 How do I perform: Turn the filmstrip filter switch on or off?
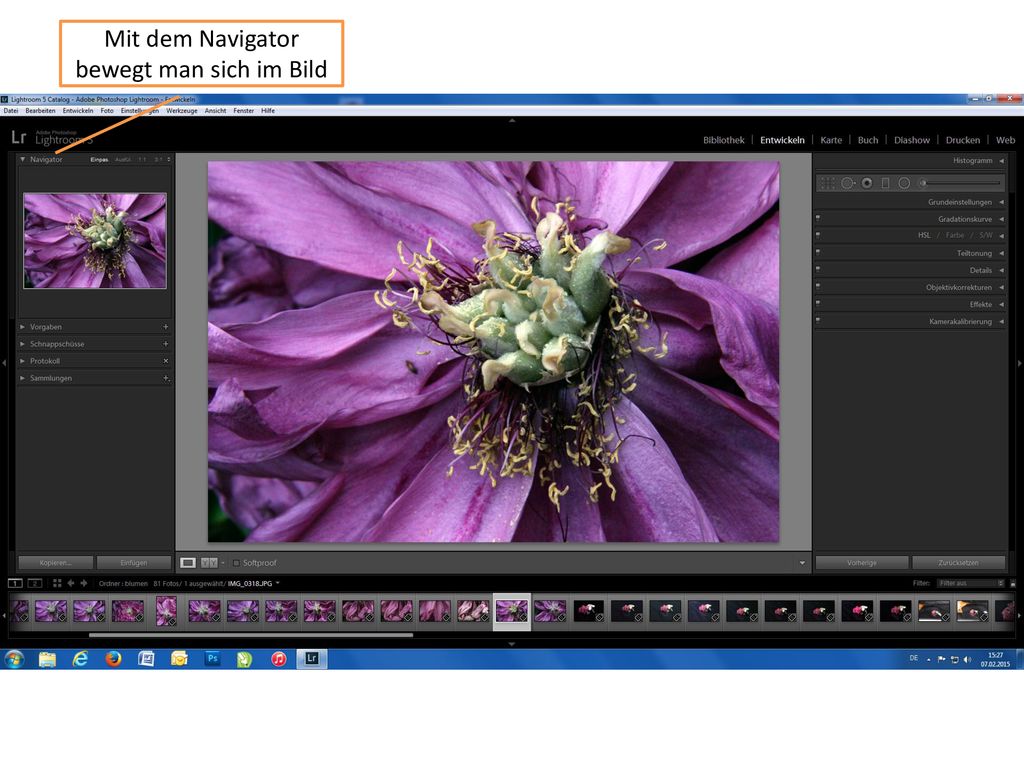tap(1013, 583)
